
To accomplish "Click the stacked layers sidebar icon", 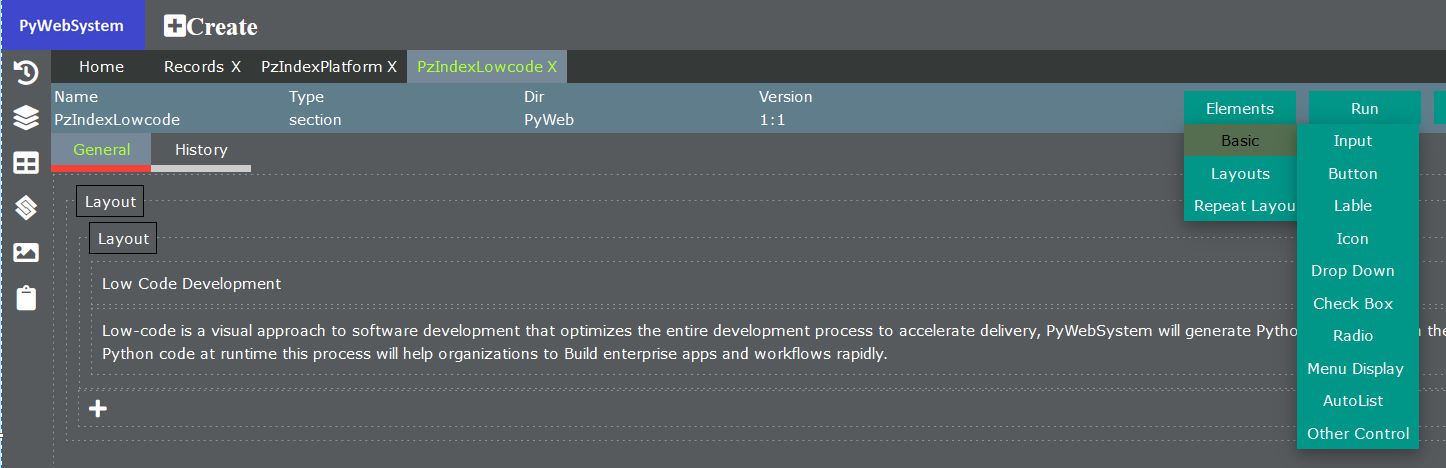I will (x=26, y=118).
